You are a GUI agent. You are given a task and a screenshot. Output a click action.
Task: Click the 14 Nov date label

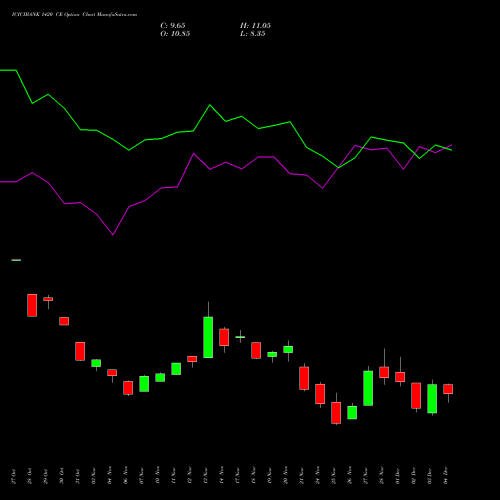[222, 476]
